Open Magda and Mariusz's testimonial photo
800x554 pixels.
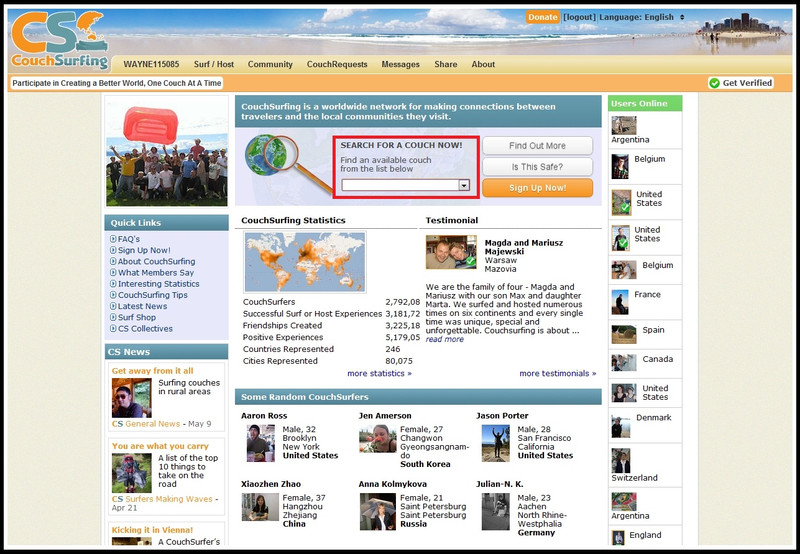click(x=451, y=252)
